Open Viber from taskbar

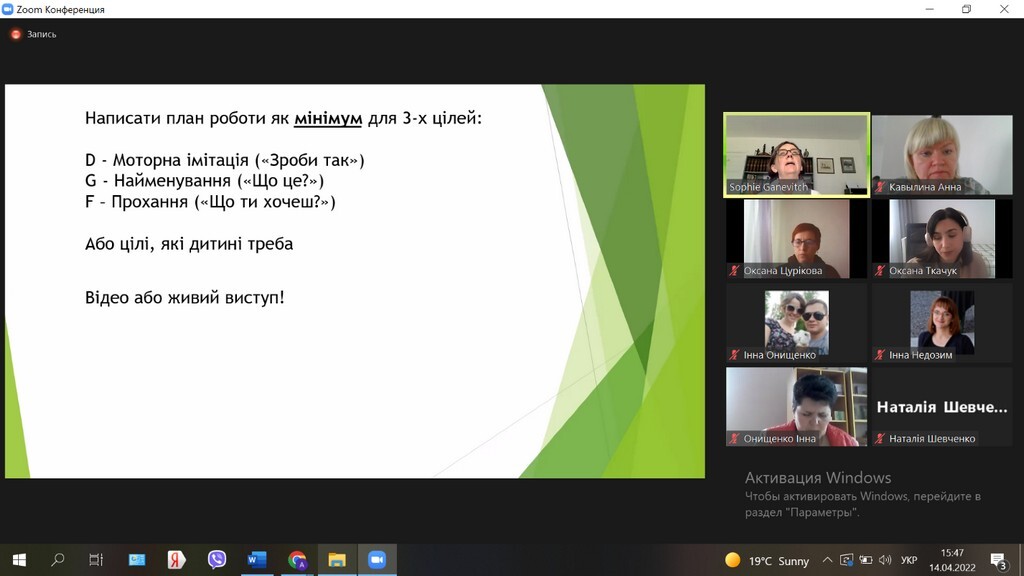pyautogui.click(x=216, y=560)
